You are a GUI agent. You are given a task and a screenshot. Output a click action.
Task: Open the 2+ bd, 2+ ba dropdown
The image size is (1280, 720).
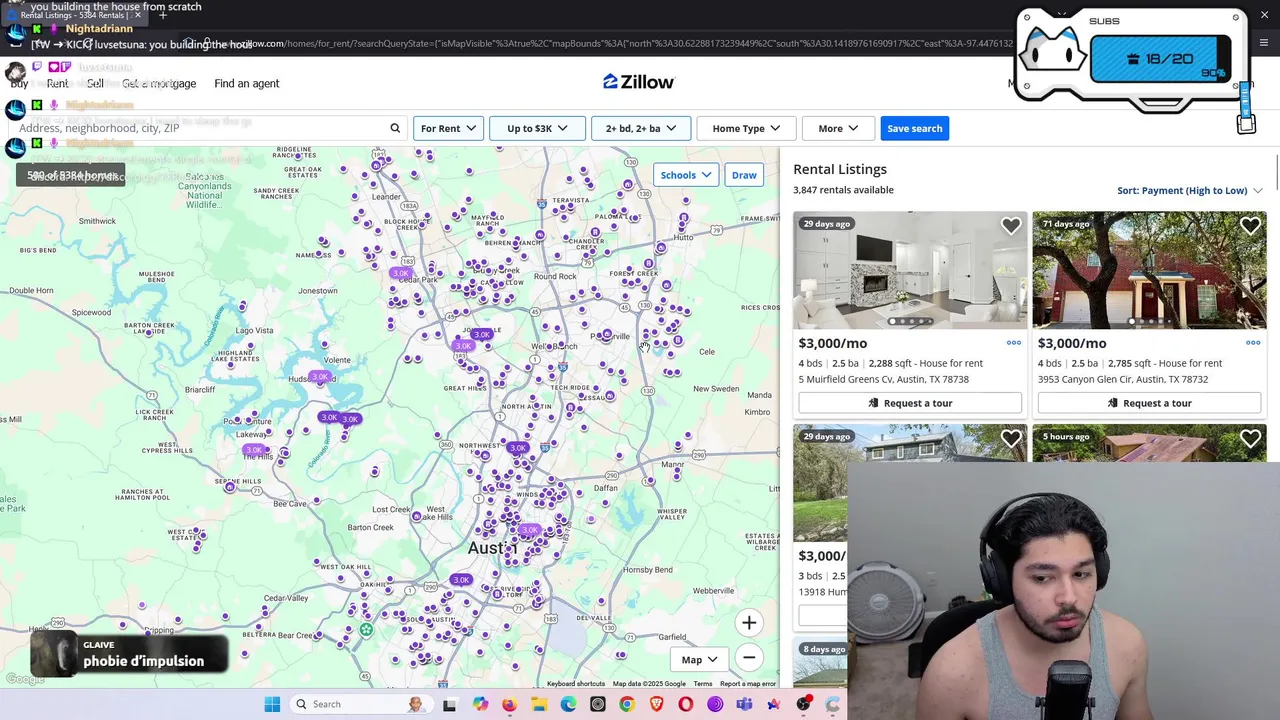641,128
